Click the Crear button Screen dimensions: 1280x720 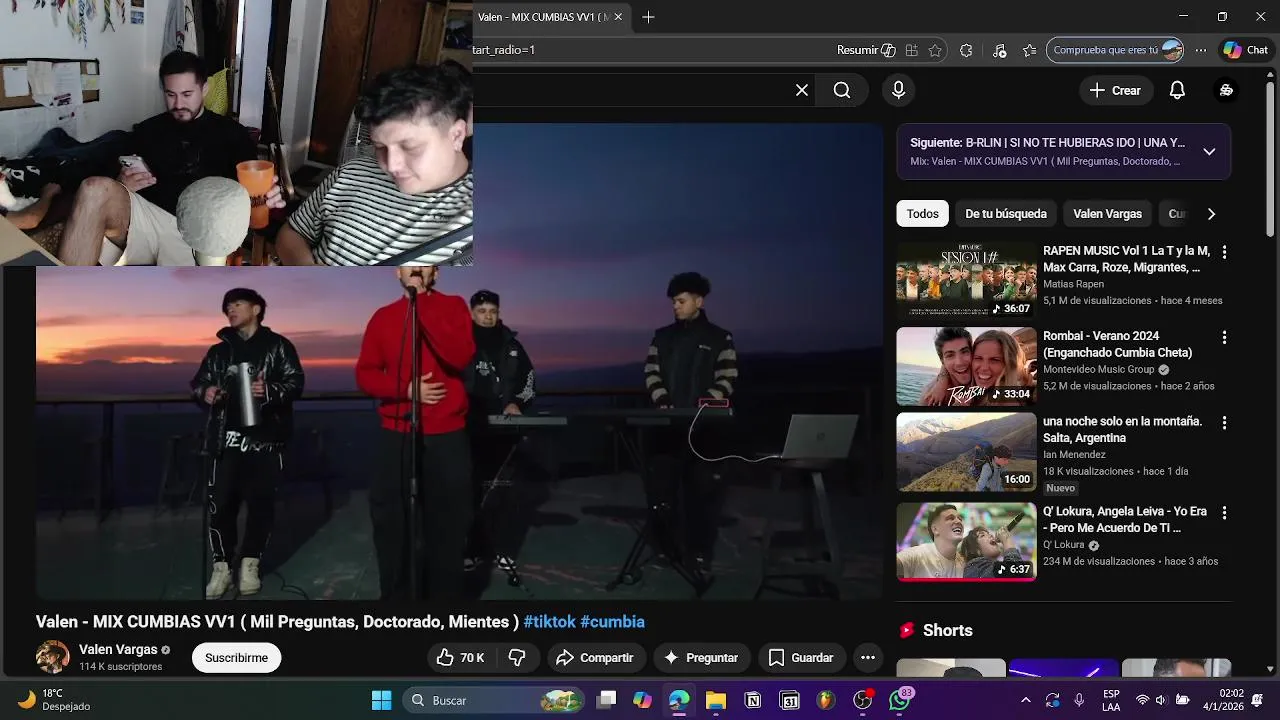pyautogui.click(x=1115, y=90)
